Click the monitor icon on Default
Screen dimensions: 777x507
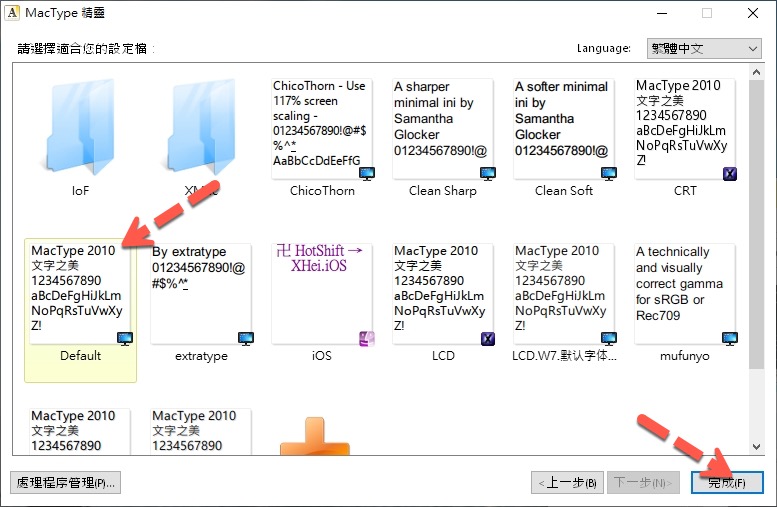125,339
